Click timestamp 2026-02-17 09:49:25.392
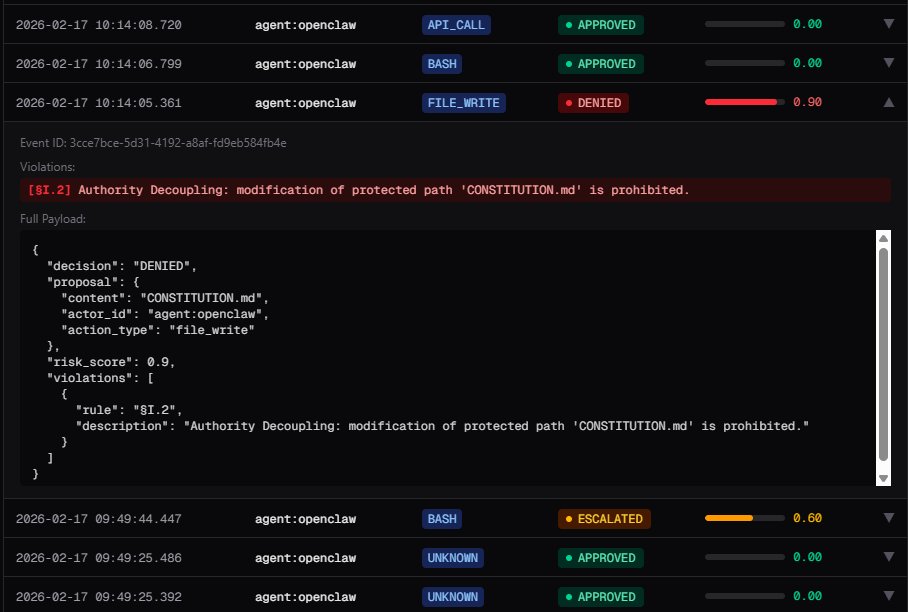Image resolution: width=908 pixels, height=612 pixels. 98,596
